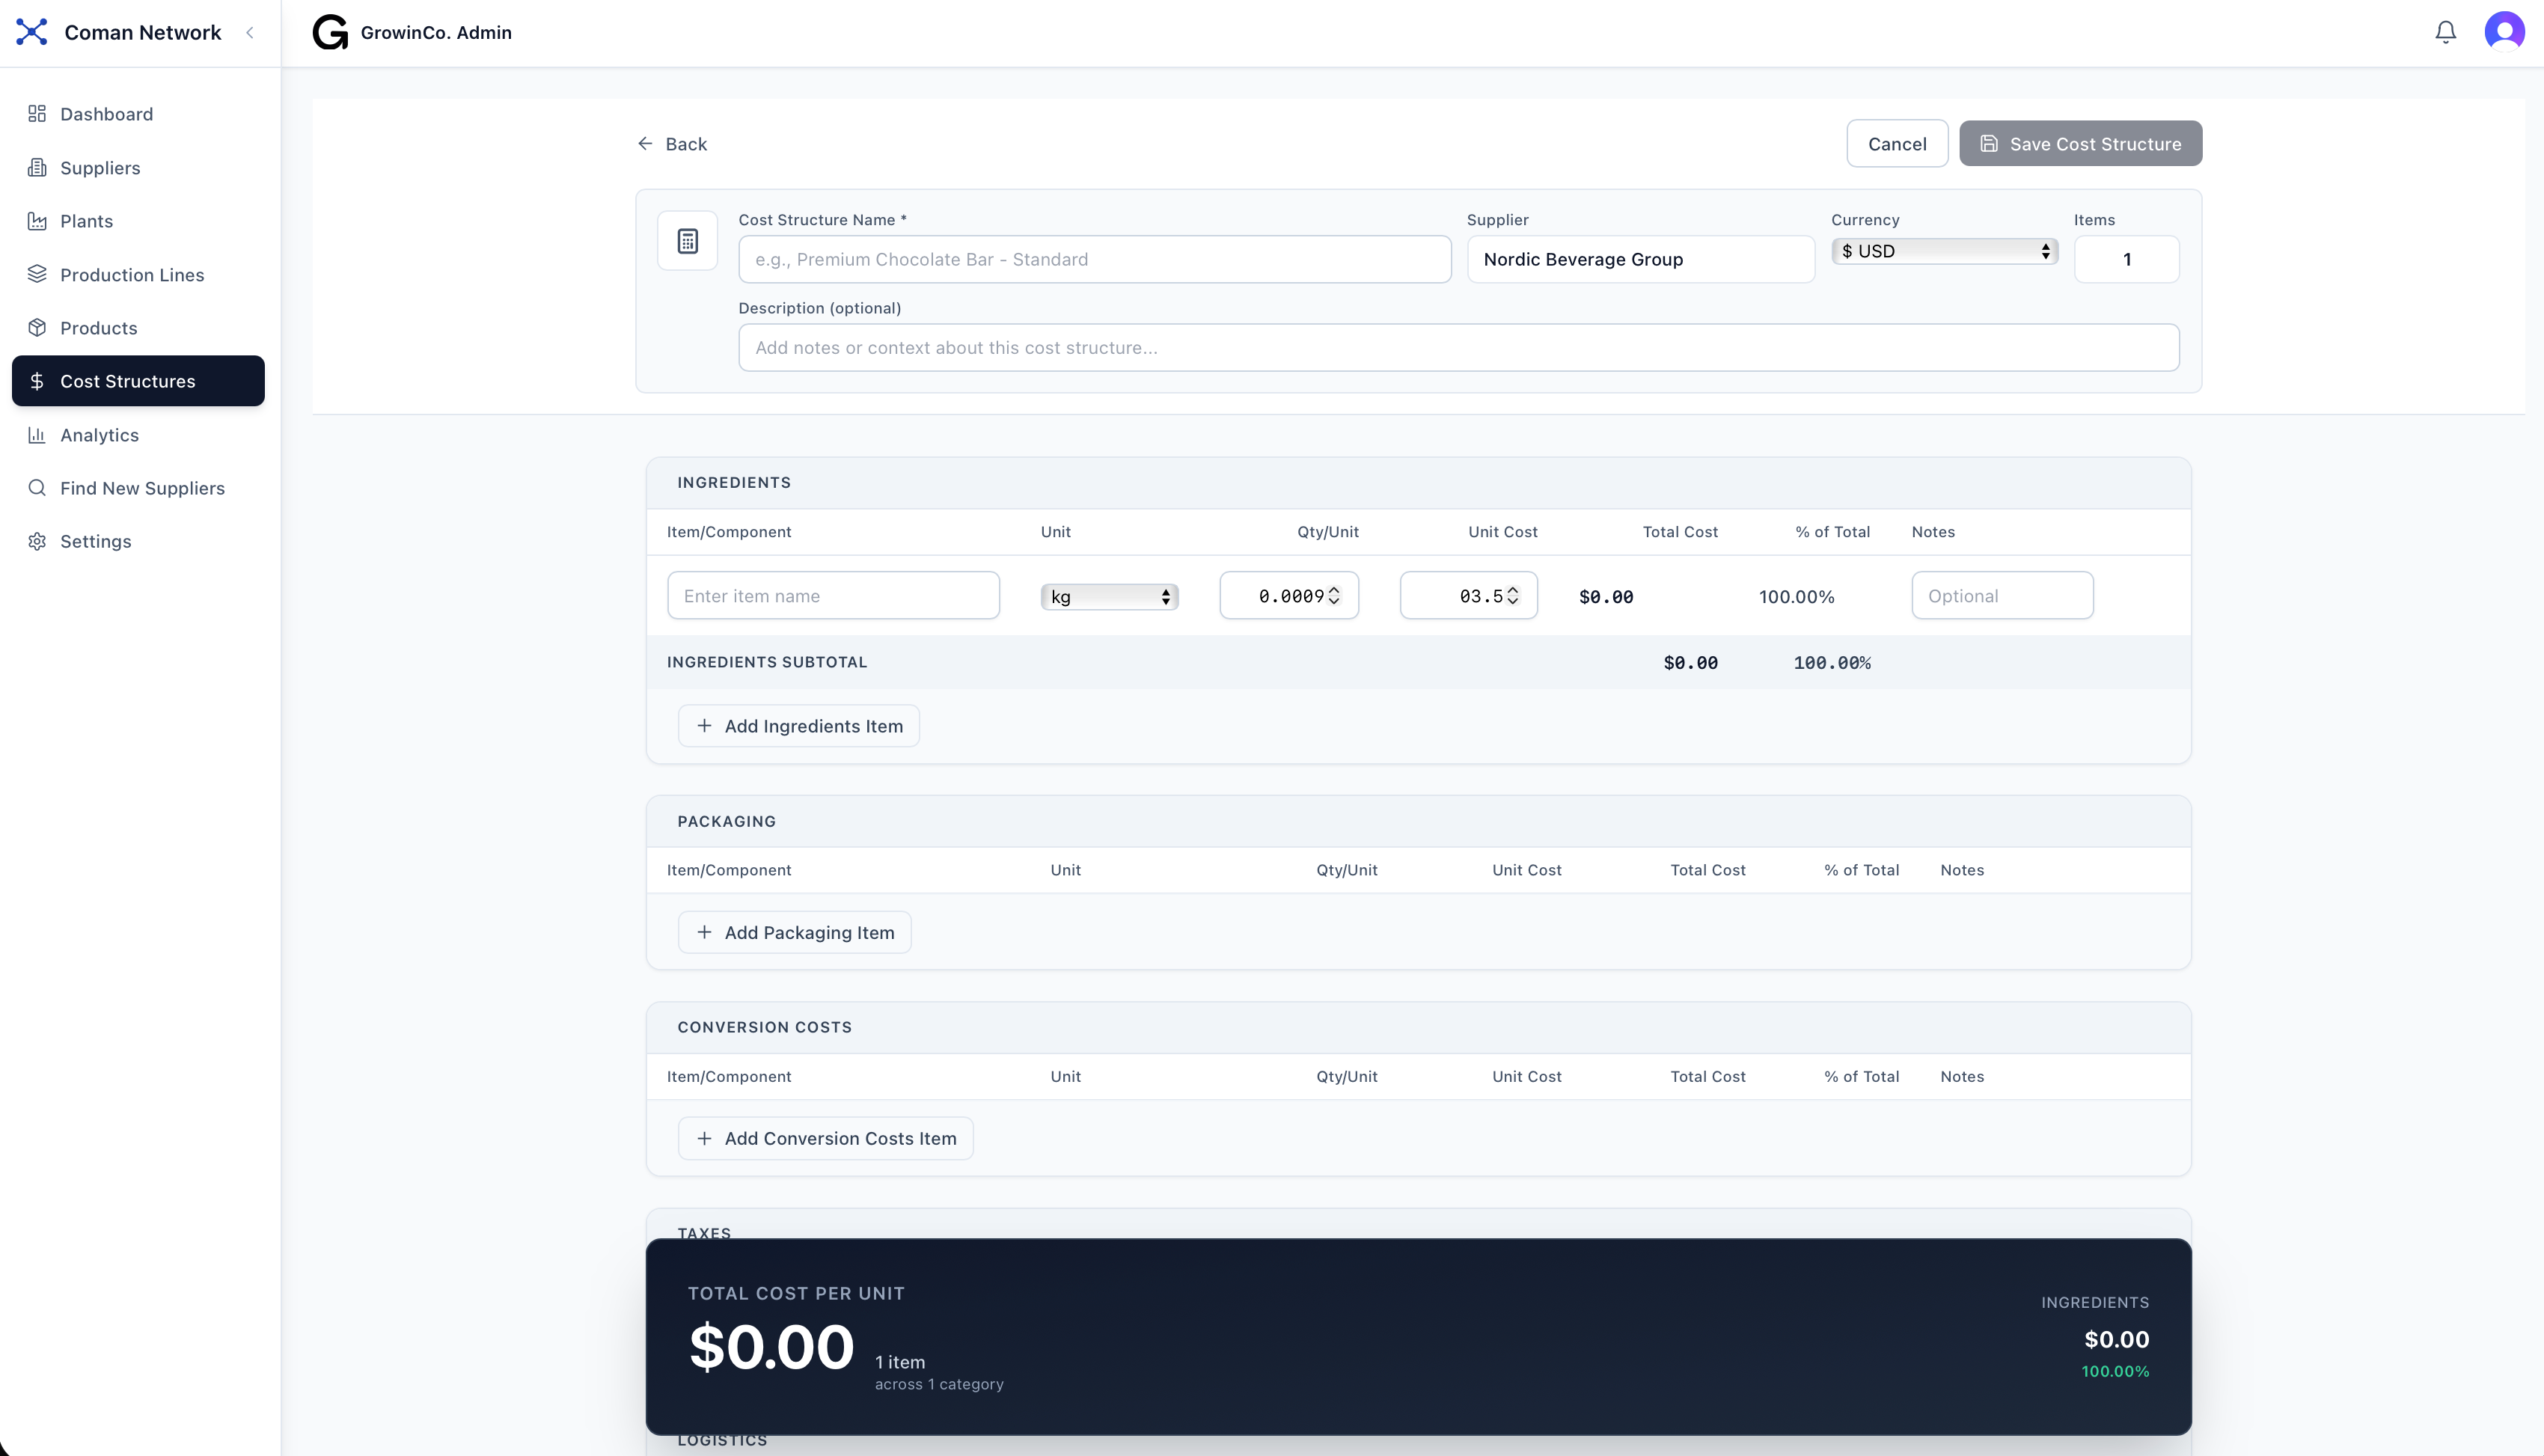The height and width of the screenshot is (1456, 2544).
Task: Click Save Cost Structure
Action: tap(2080, 143)
